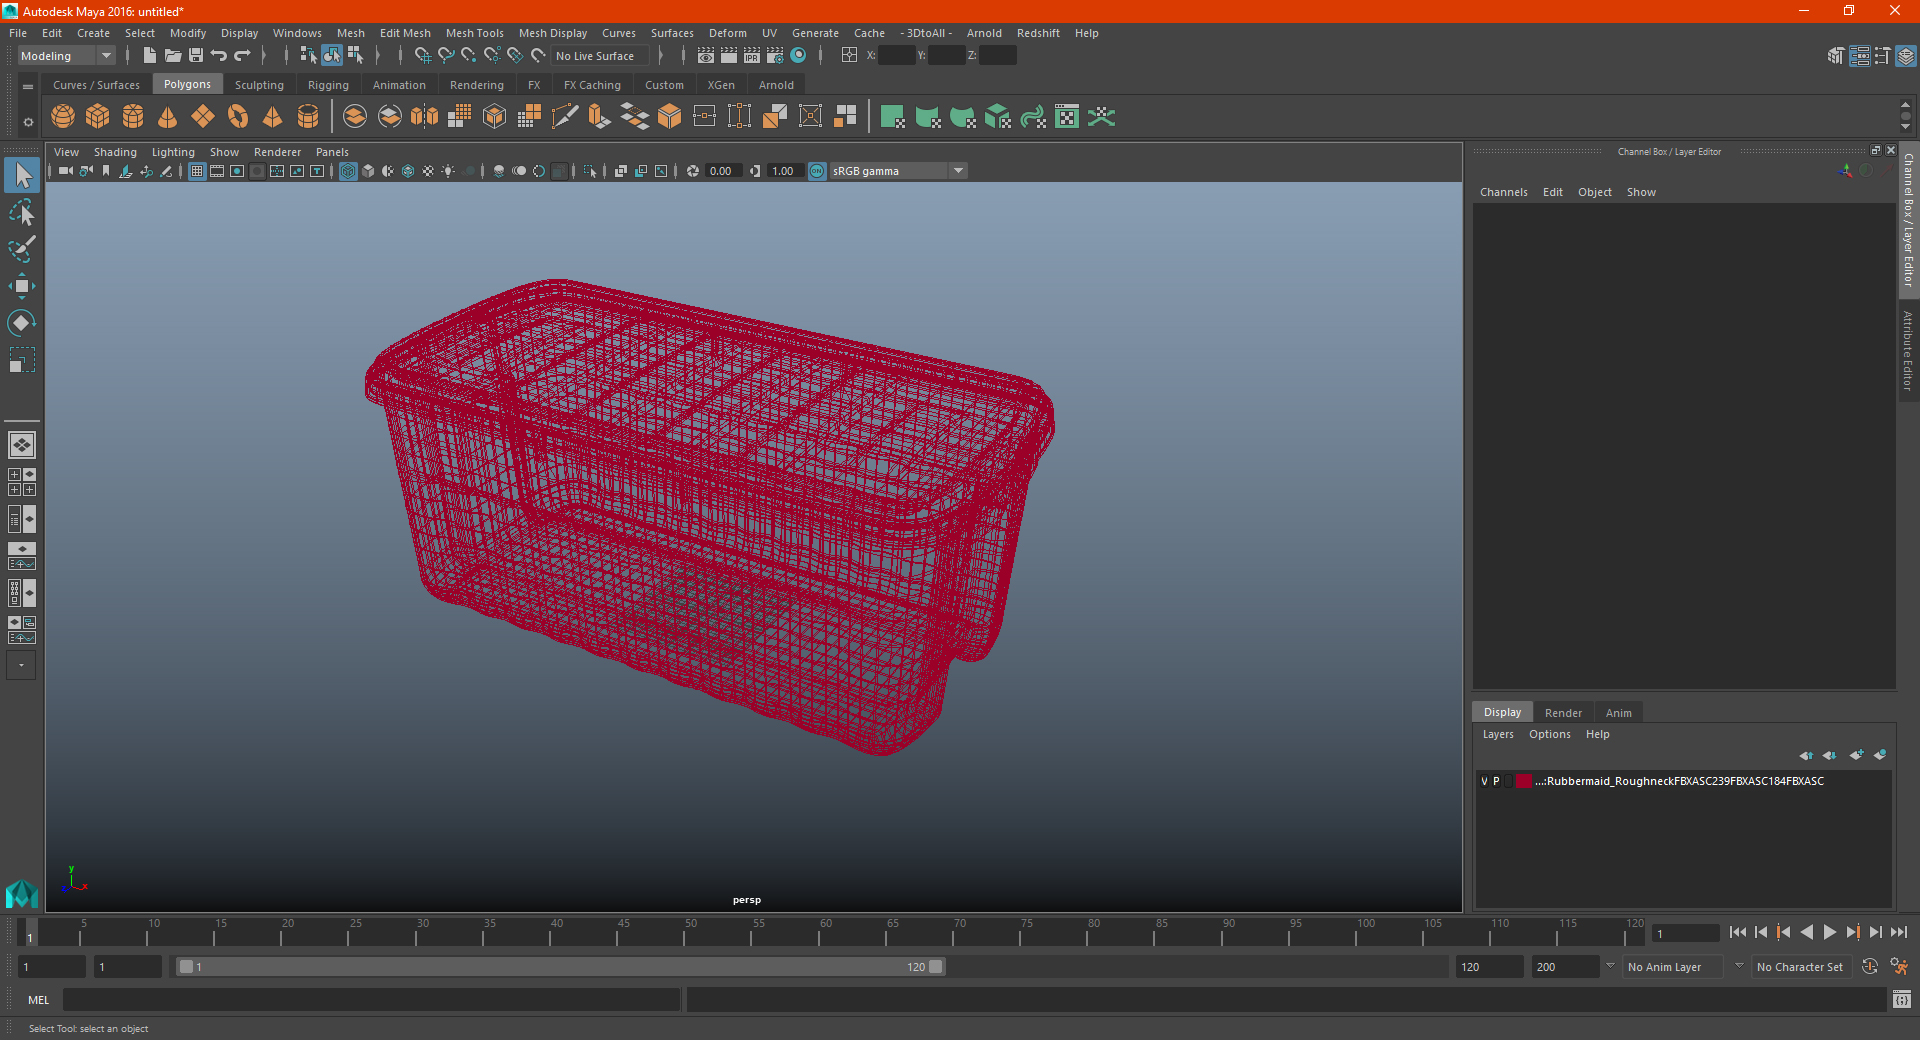The image size is (1920, 1040).
Task: Open the shelf tab list menu
Action: (x=28, y=87)
